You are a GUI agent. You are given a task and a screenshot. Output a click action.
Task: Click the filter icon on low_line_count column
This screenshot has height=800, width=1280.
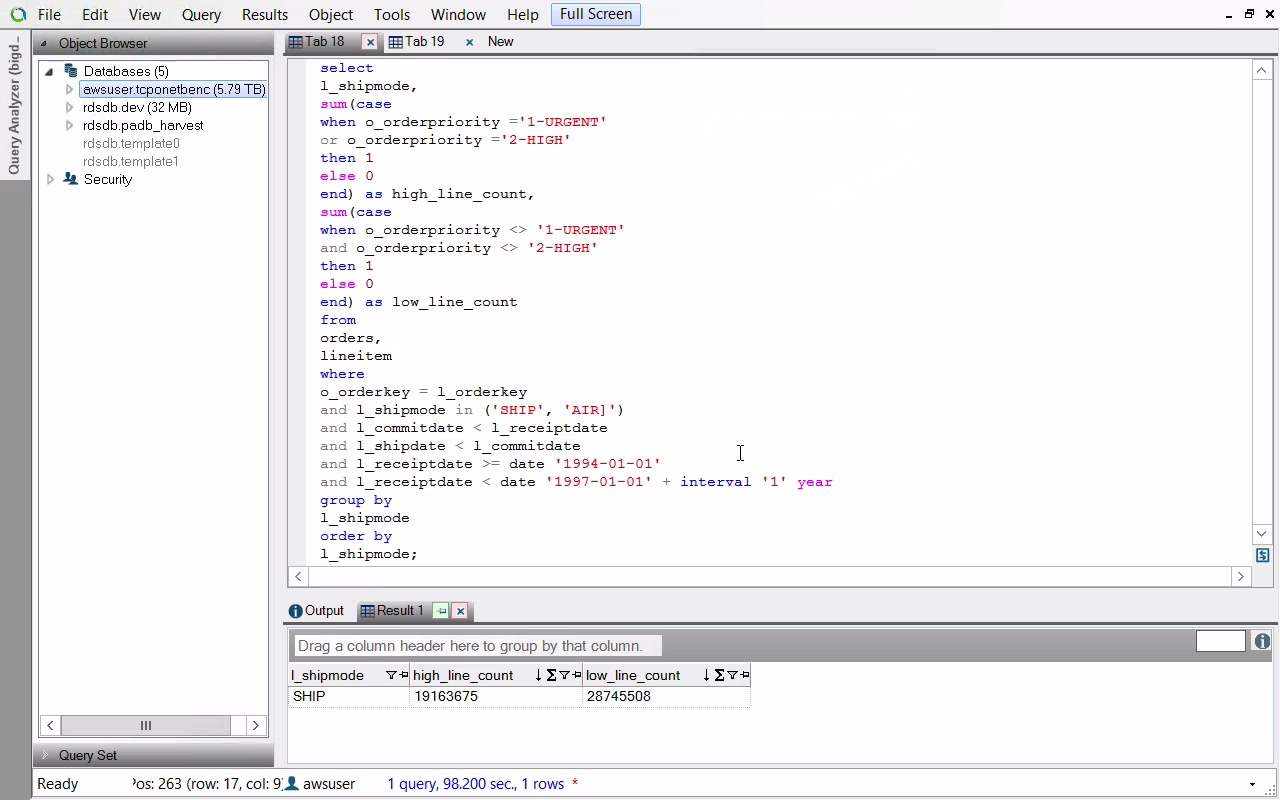[732, 676]
